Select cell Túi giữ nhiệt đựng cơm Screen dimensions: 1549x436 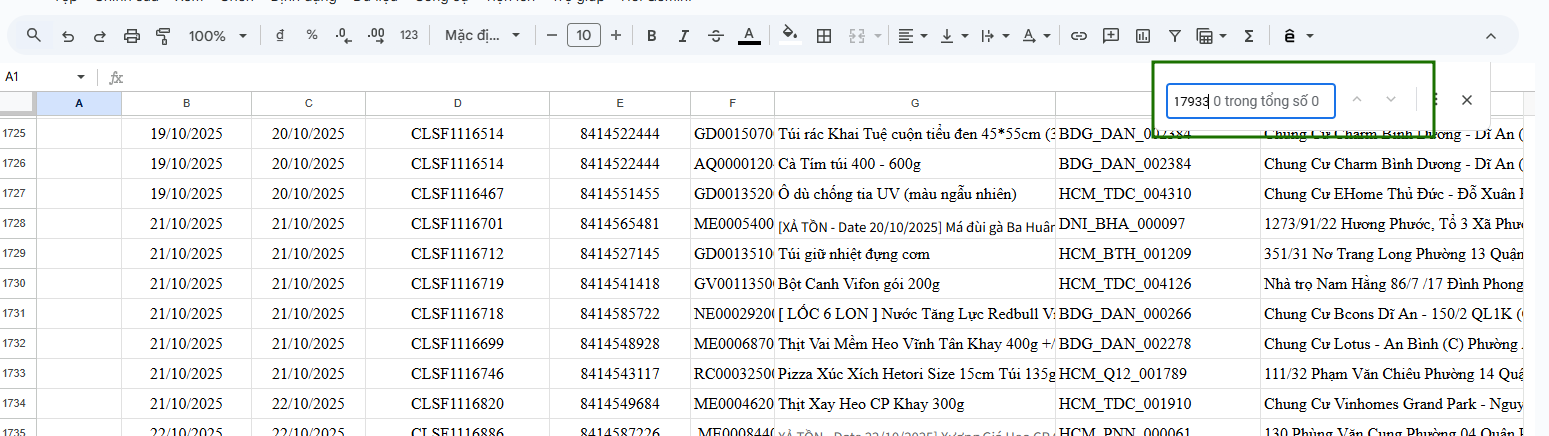coord(915,253)
